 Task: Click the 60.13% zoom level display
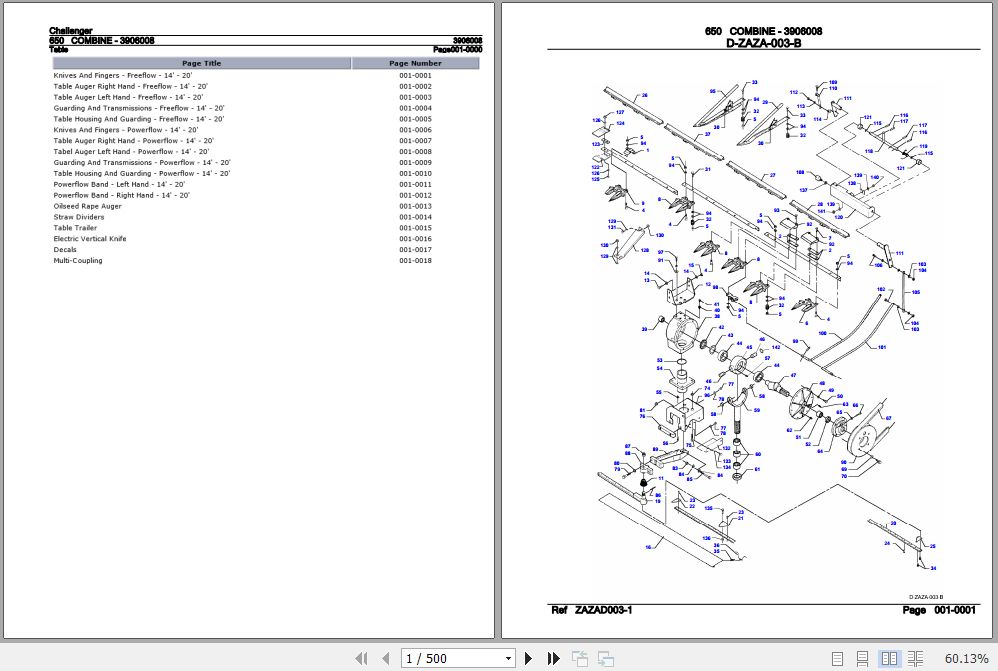click(966, 658)
